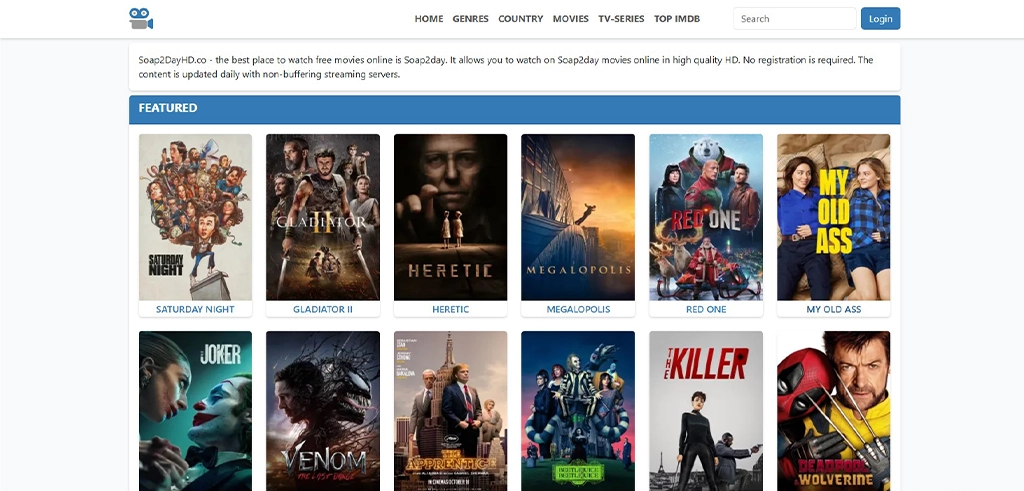Select The Killer movie poster
The width and height of the screenshot is (1024, 491).
click(706, 410)
